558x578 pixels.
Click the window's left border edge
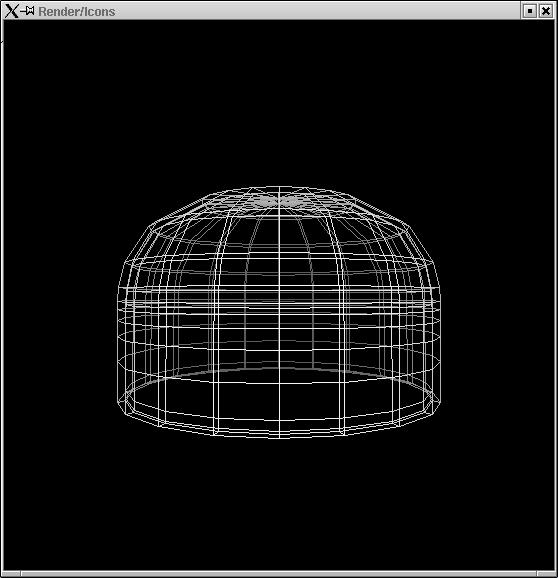(2, 295)
